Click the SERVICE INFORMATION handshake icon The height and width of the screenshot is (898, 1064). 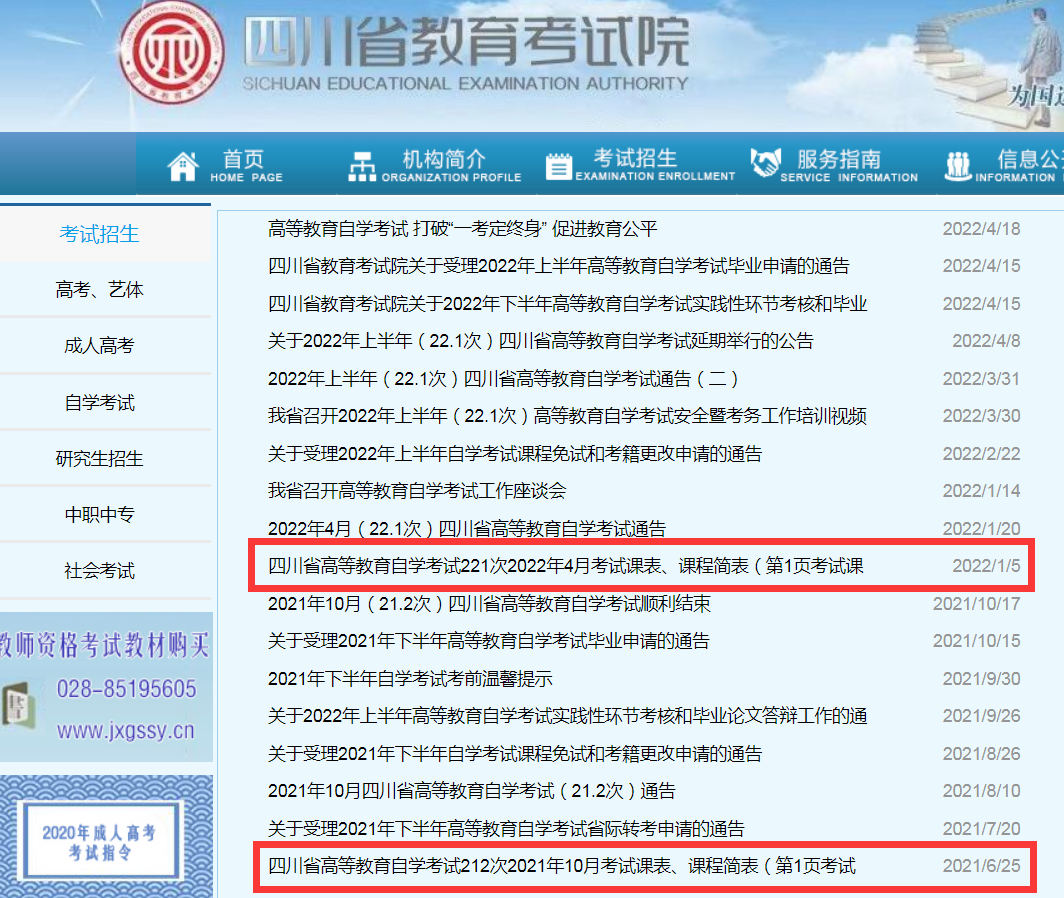[x=766, y=163]
